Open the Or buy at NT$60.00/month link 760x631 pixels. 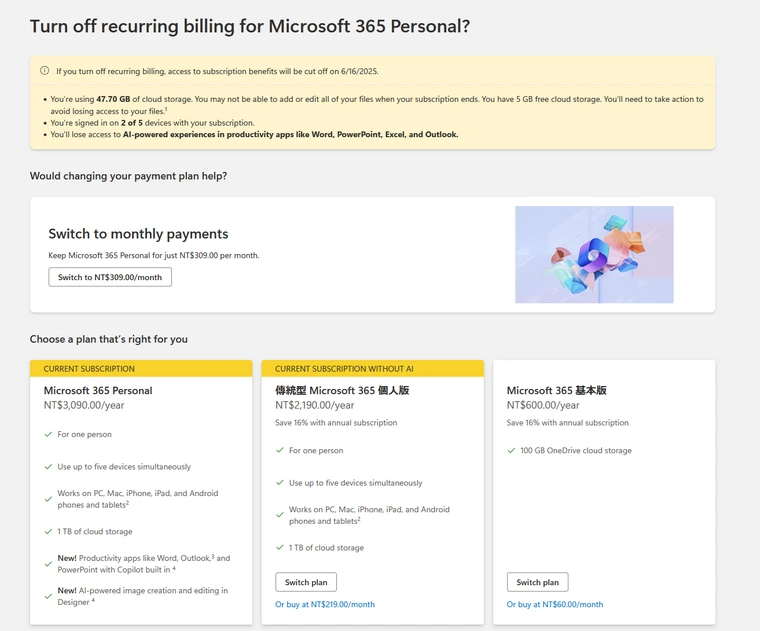[555, 604]
